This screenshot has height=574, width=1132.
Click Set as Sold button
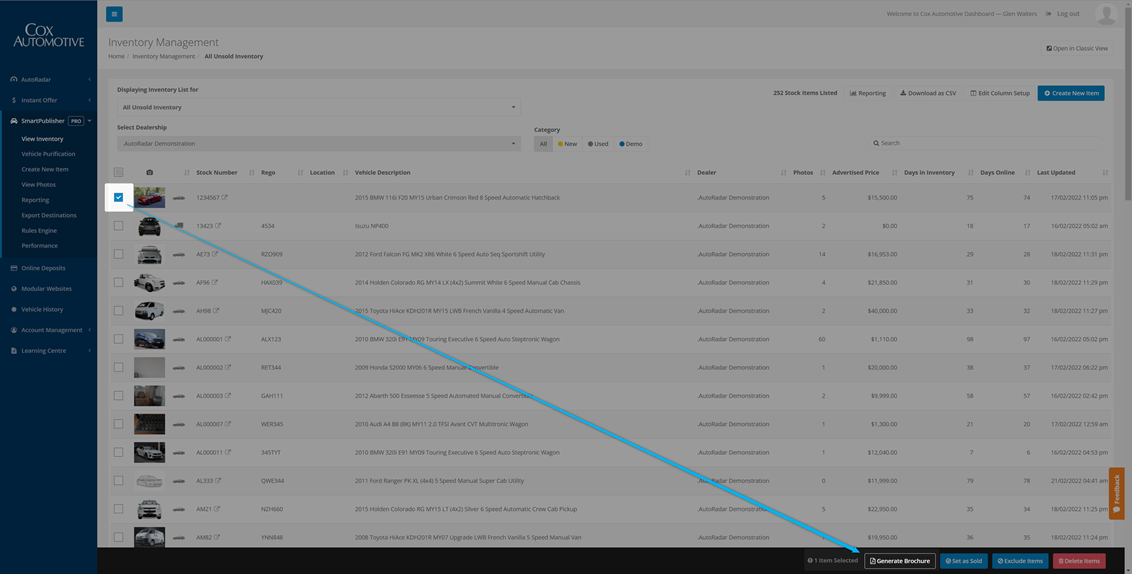pos(964,561)
